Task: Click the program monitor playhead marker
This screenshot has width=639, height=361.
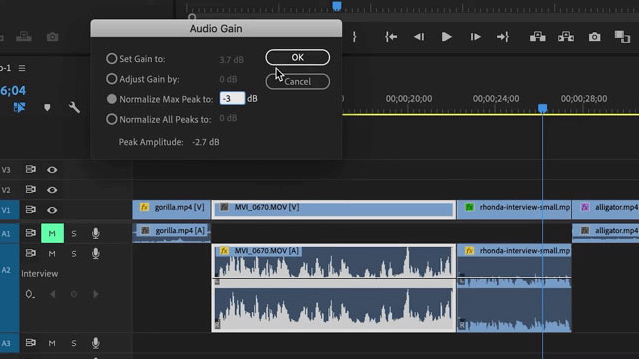Action: click(x=337, y=6)
